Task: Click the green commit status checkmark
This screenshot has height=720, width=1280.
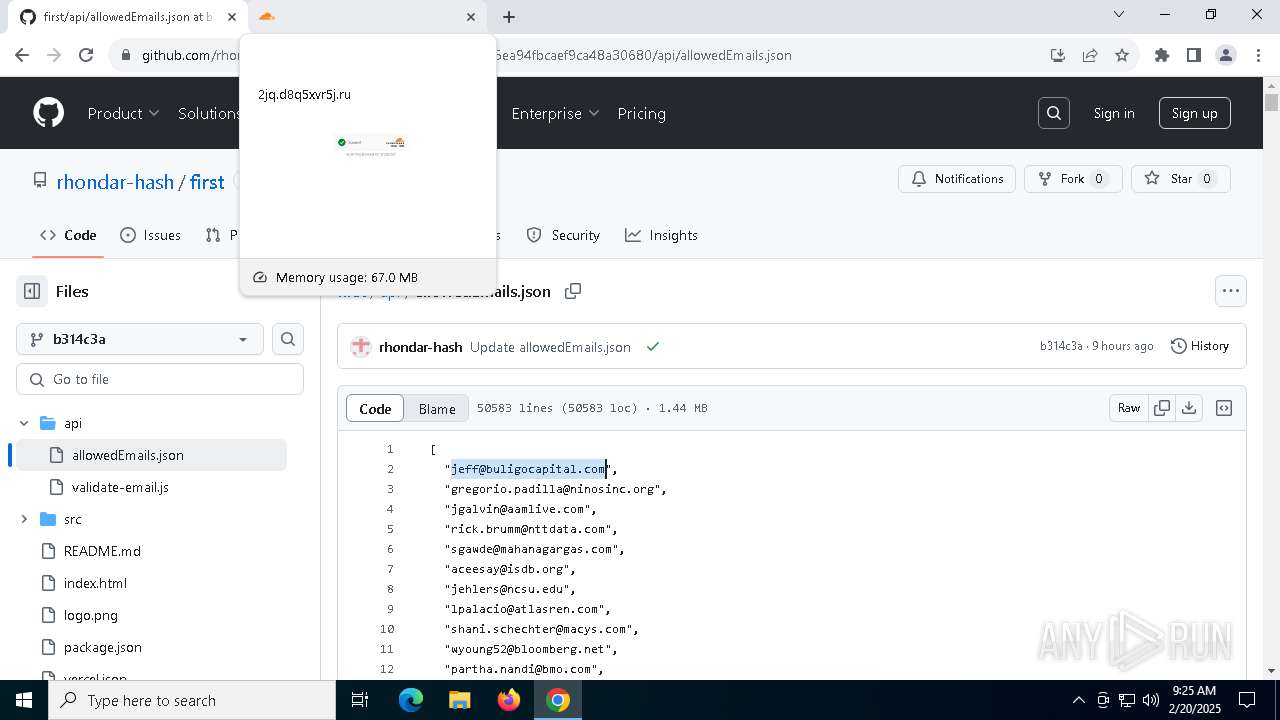Action: pyautogui.click(x=653, y=347)
